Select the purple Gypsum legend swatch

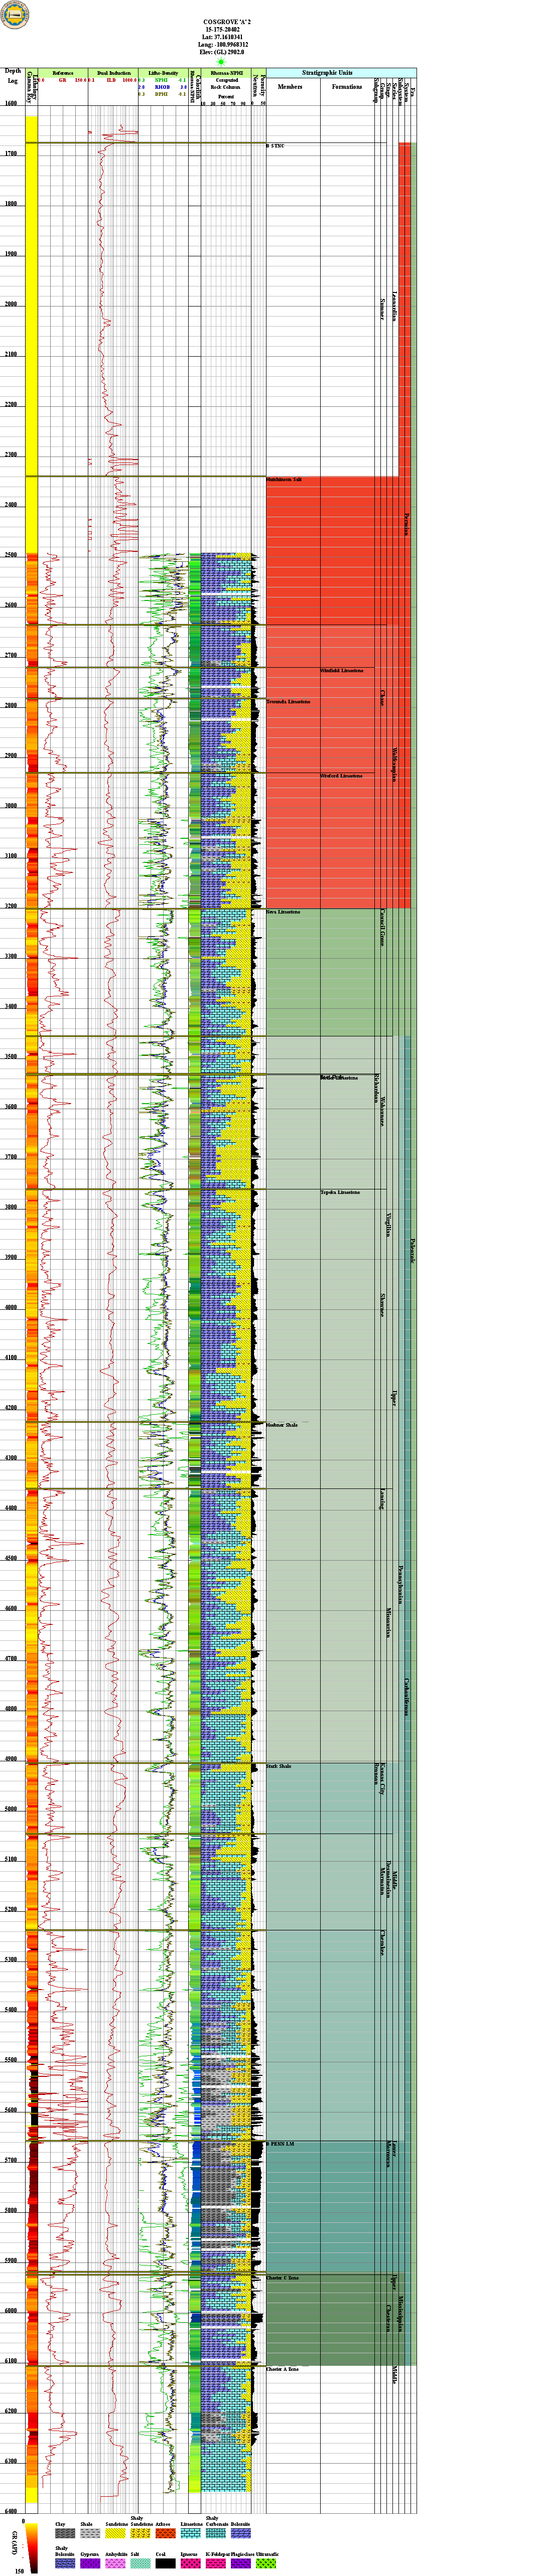click(89, 2564)
